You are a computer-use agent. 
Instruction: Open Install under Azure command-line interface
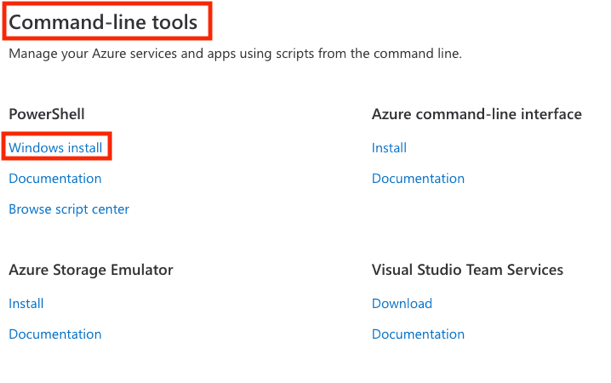pyautogui.click(x=389, y=148)
